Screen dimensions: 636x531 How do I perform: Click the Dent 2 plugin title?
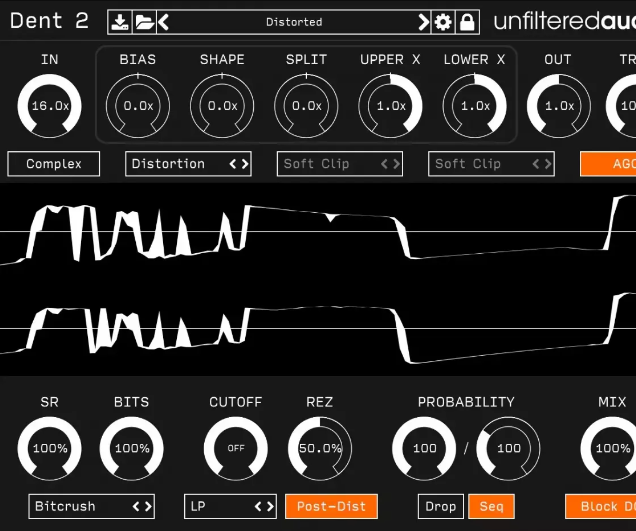coord(49,21)
